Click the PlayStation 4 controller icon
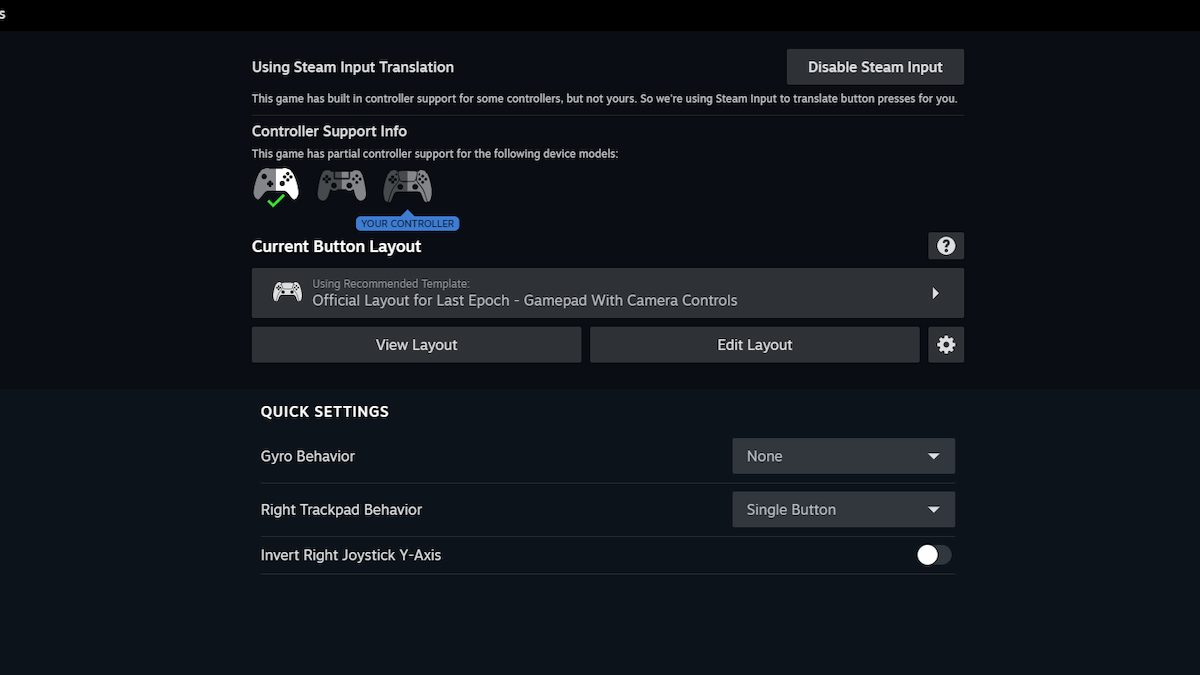Screen dimensions: 1200x675 tap(341, 185)
